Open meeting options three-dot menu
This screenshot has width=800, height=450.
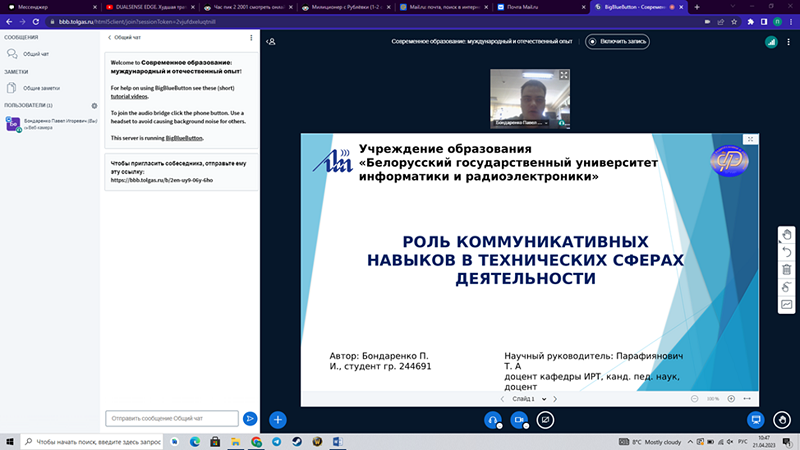(788, 42)
